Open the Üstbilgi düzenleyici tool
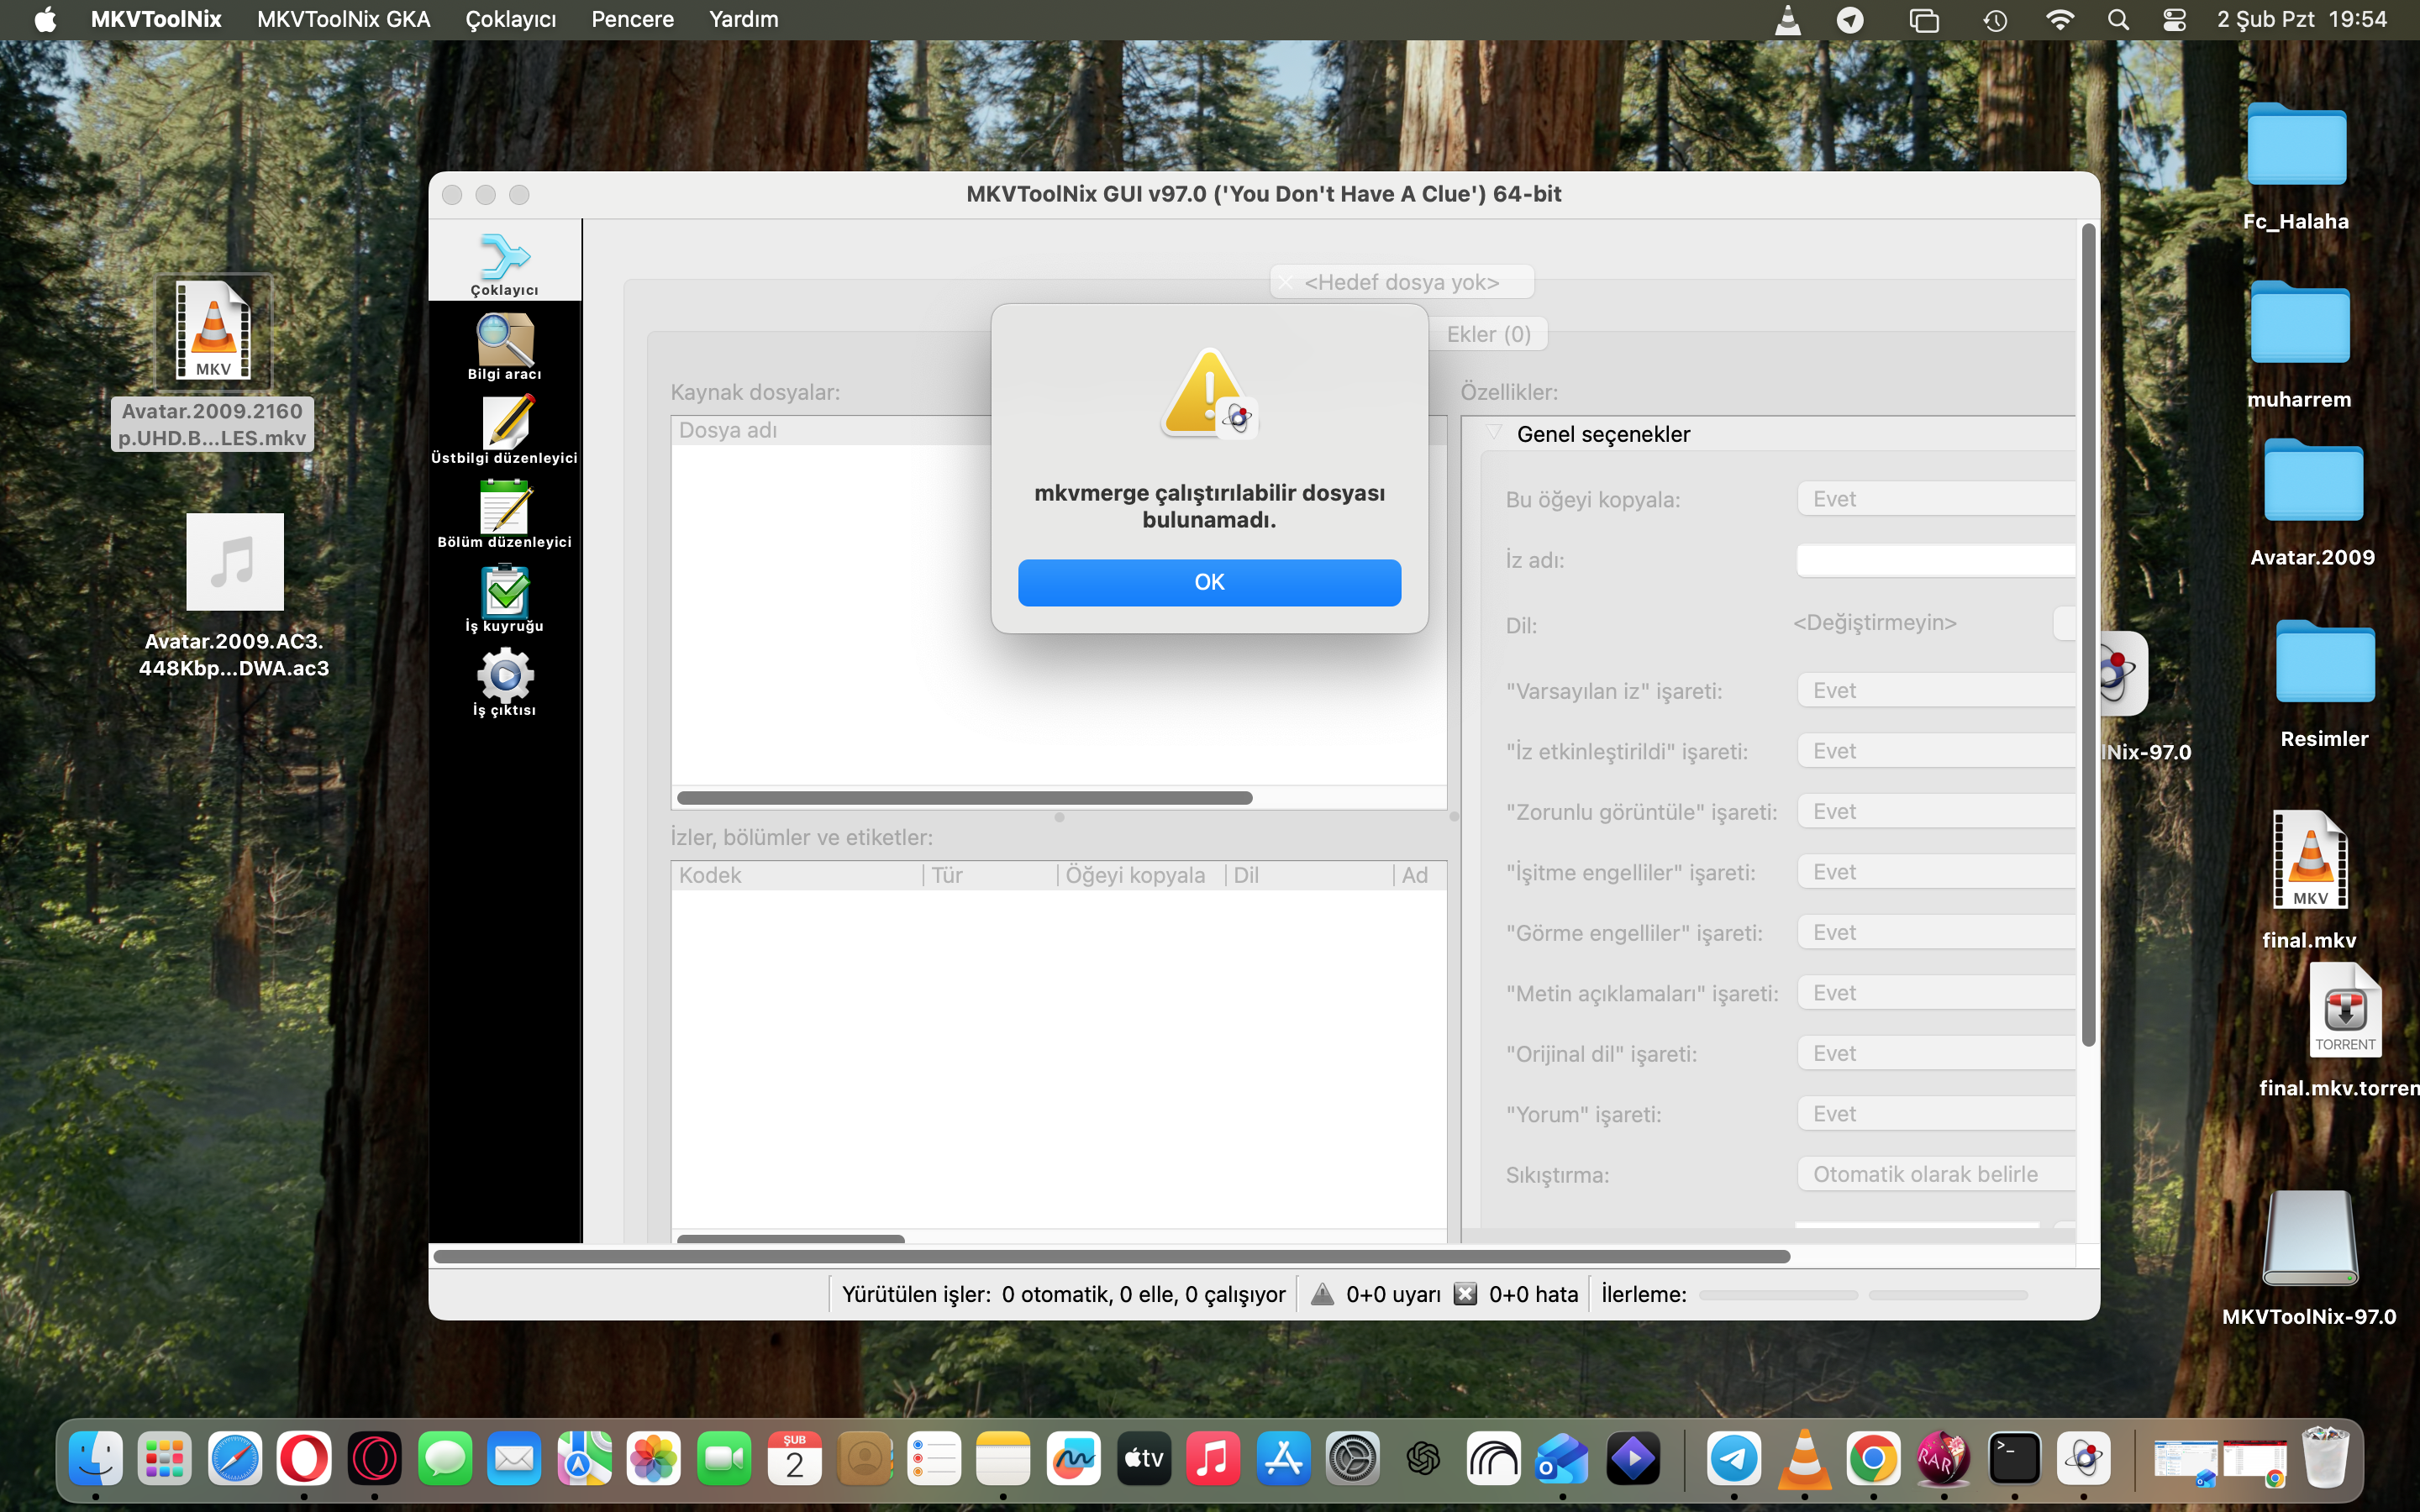Screen dimensions: 2420x1512 tap(504, 431)
